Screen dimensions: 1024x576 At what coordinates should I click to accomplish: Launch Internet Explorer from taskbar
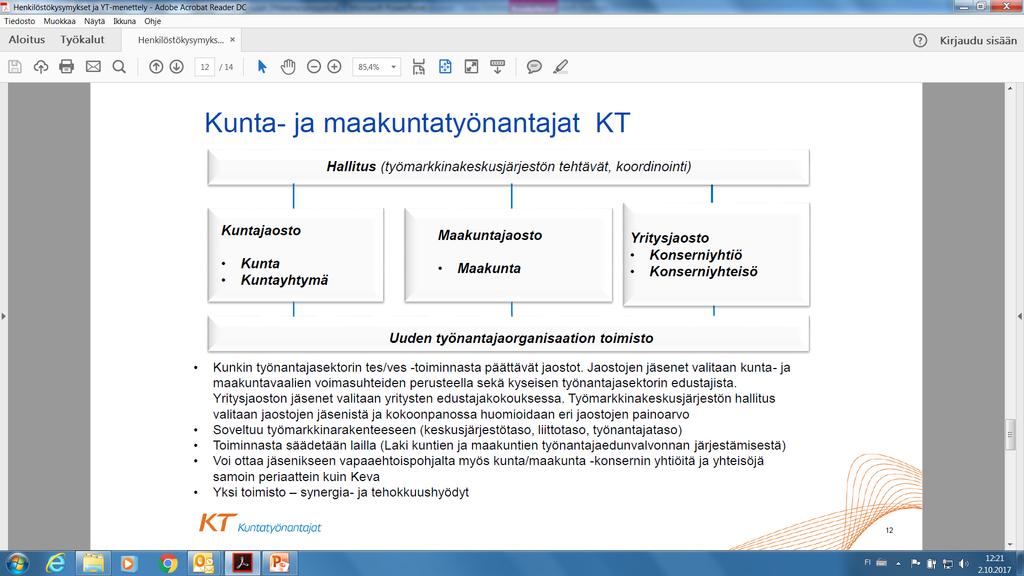pyautogui.click(x=56, y=563)
